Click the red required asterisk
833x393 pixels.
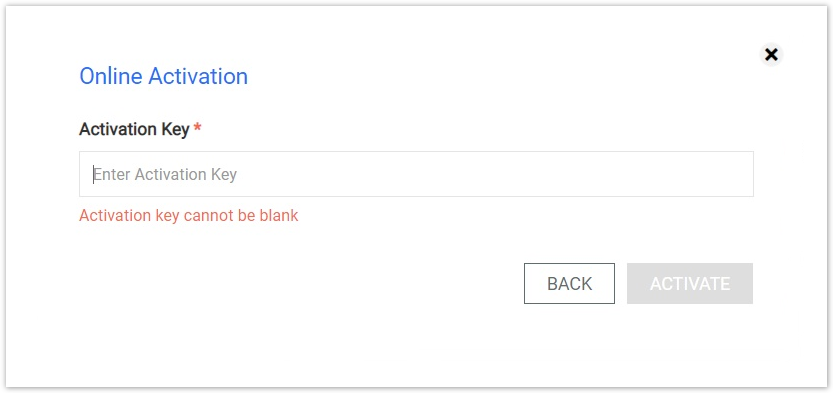click(x=197, y=128)
